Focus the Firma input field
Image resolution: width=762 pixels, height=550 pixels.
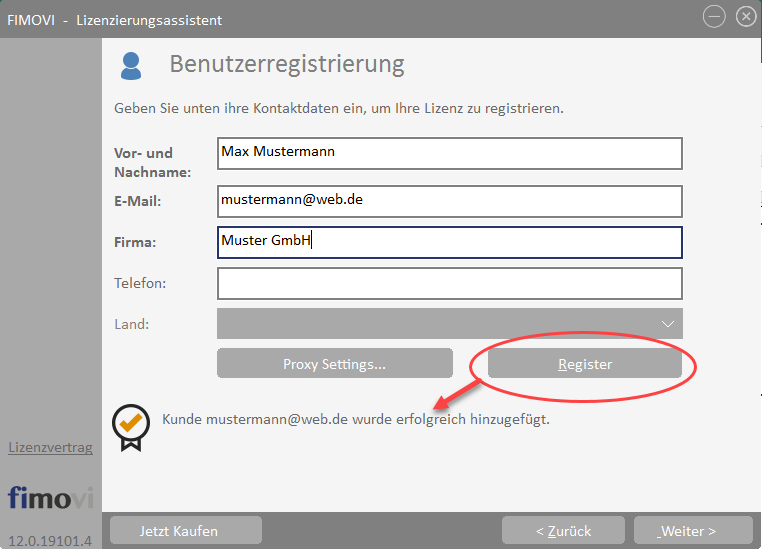click(450, 242)
